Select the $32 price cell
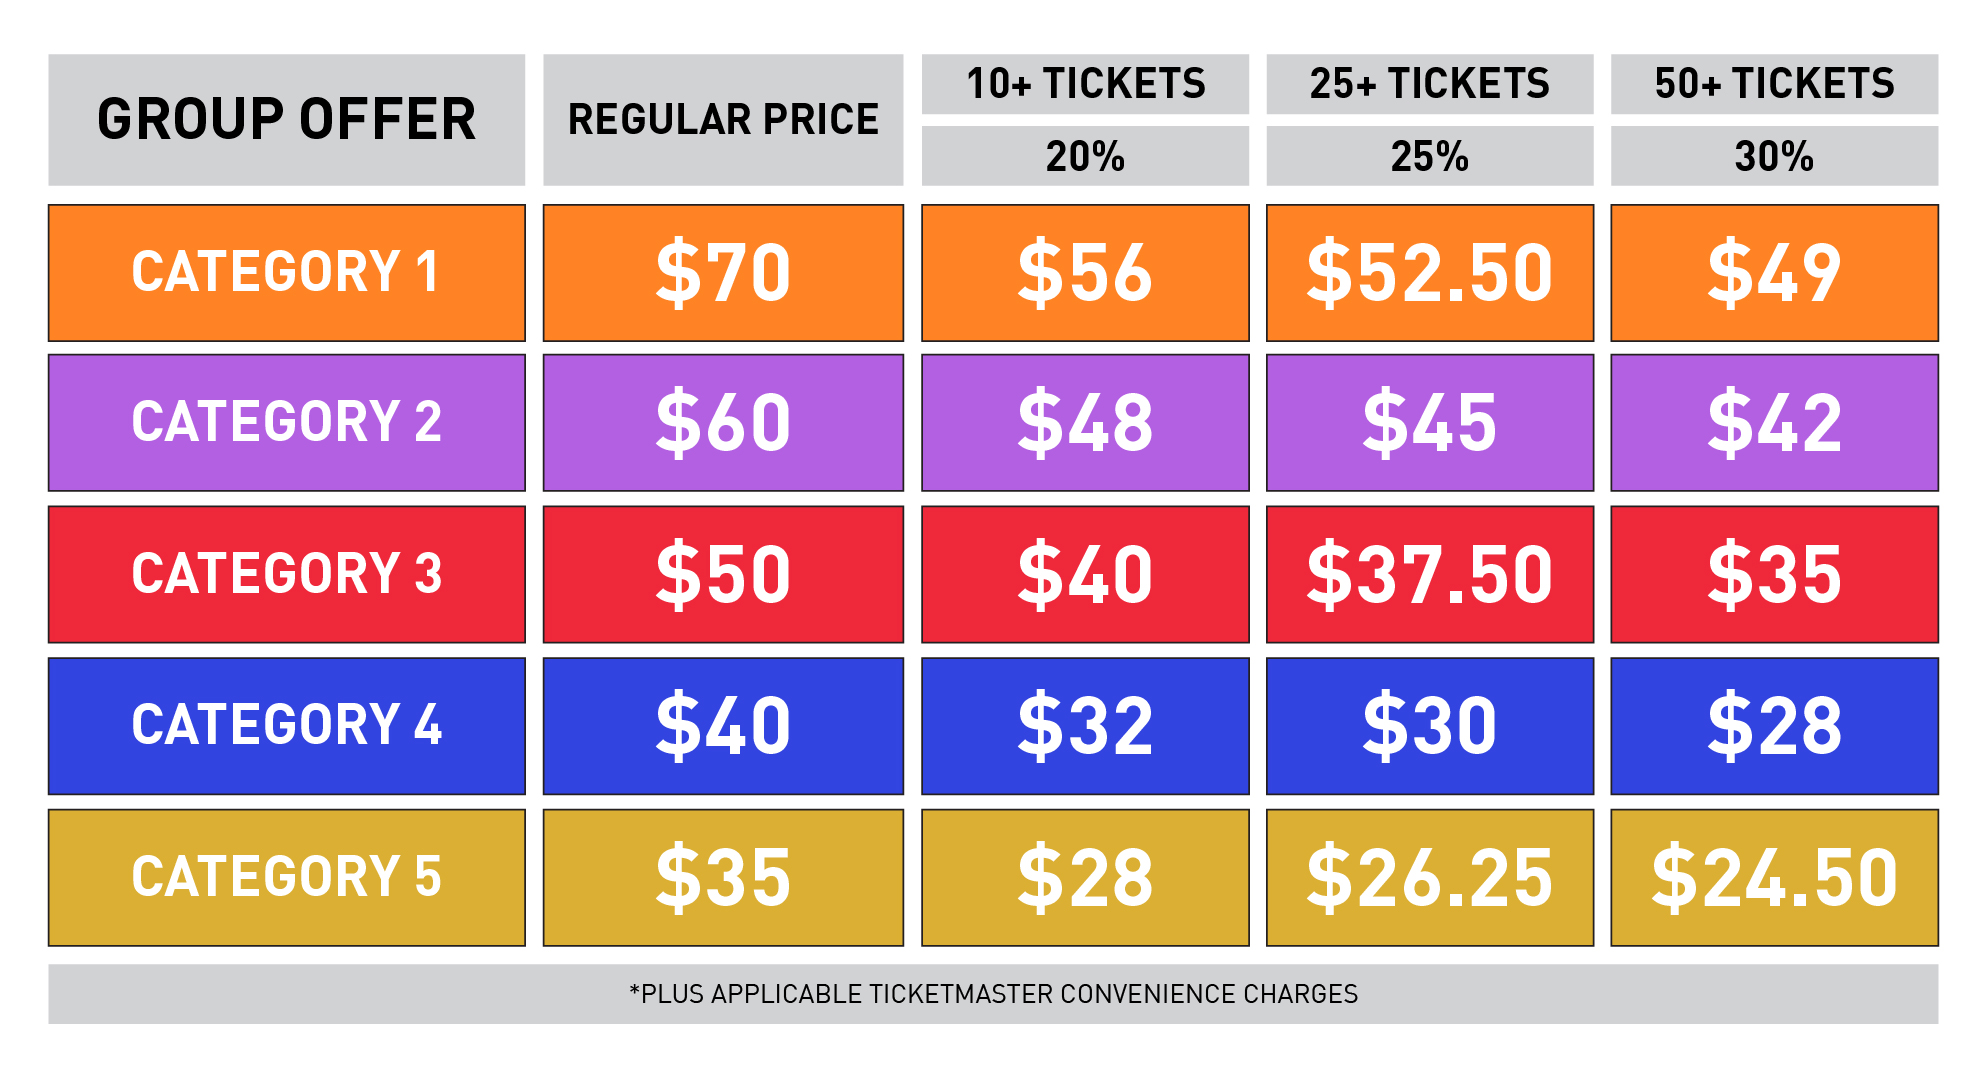The width and height of the screenshot is (1987, 1075). point(1085,726)
